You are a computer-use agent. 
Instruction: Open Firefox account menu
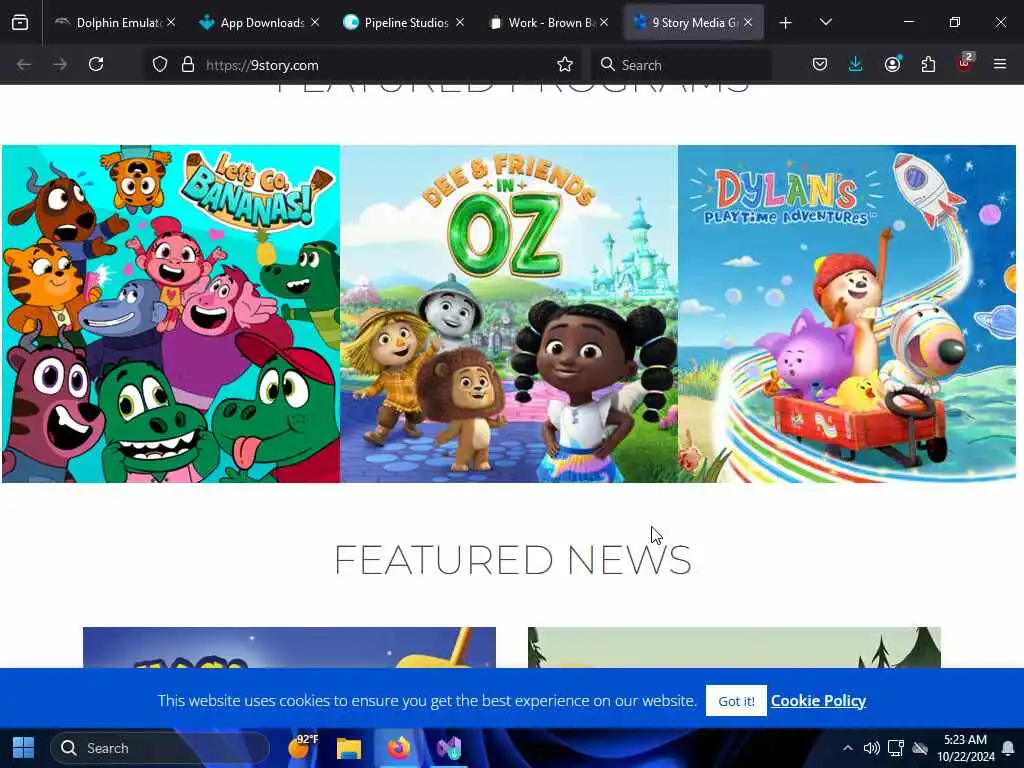tap(892, 64)
